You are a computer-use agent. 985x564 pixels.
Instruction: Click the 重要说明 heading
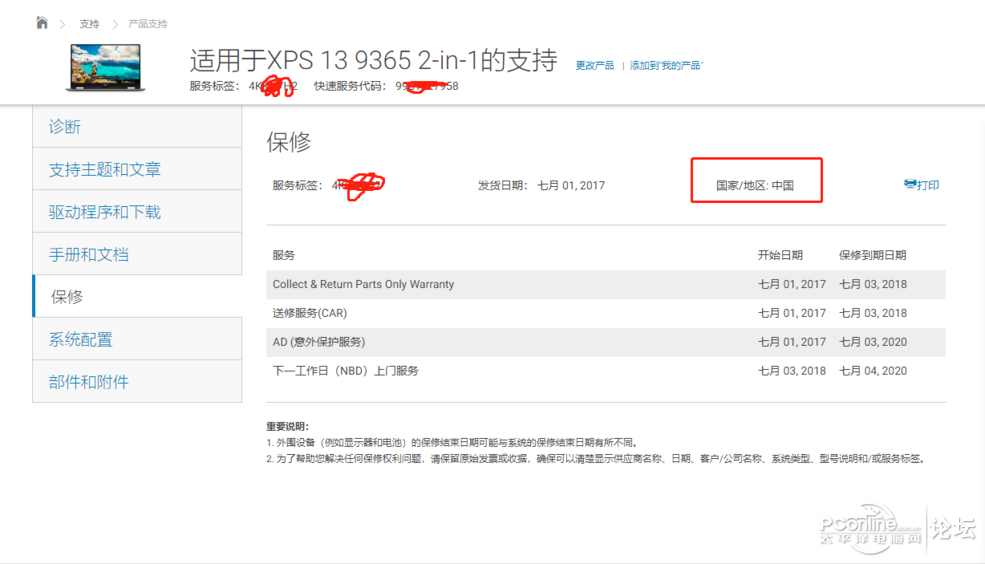[287, 426]
